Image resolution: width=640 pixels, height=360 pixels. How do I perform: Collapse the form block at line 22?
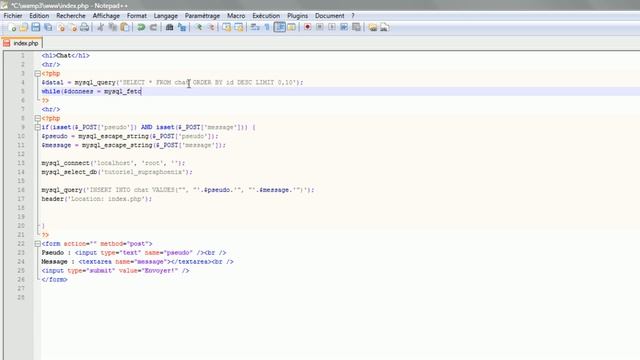pos(38,244)
